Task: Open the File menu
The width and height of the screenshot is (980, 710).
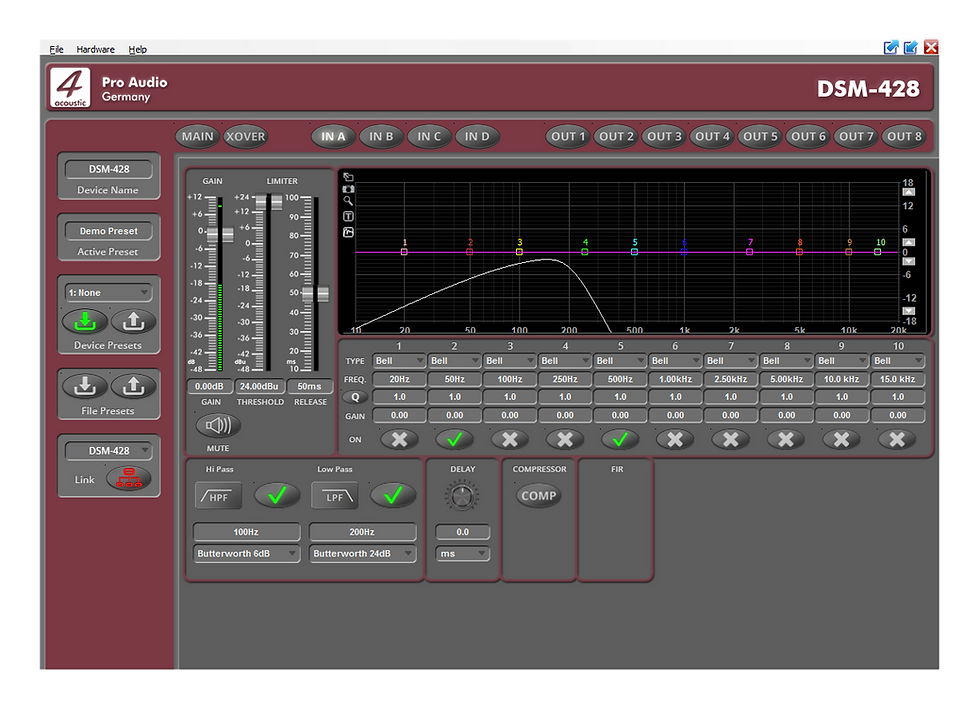Action: click(56, 49)
